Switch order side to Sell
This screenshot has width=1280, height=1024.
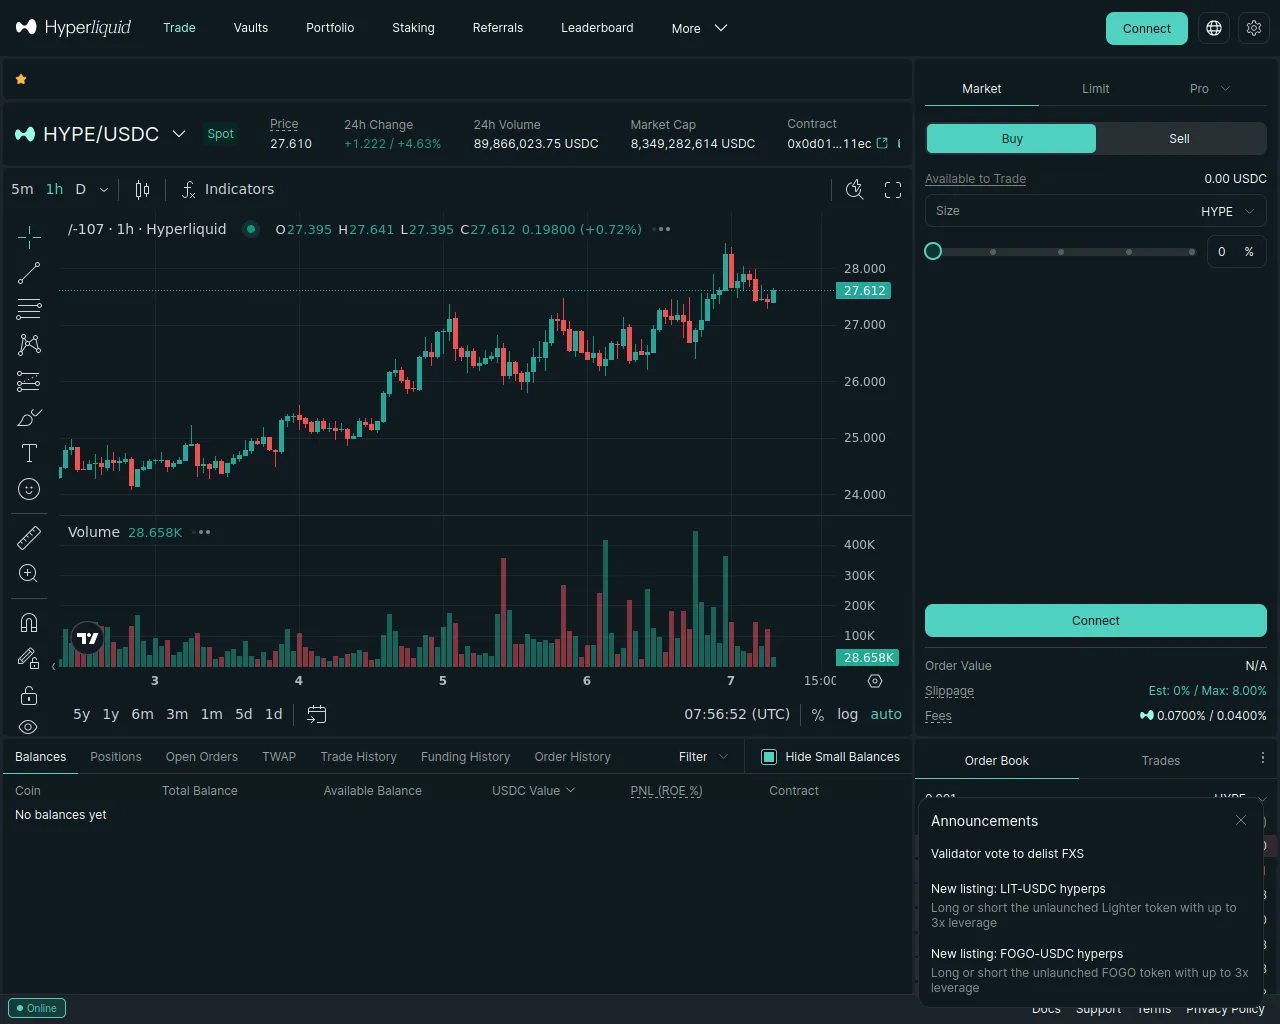(1180, 139)
